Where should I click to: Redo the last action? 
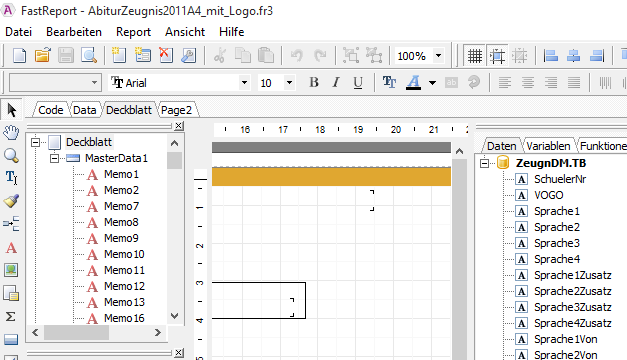pos(320,56)
